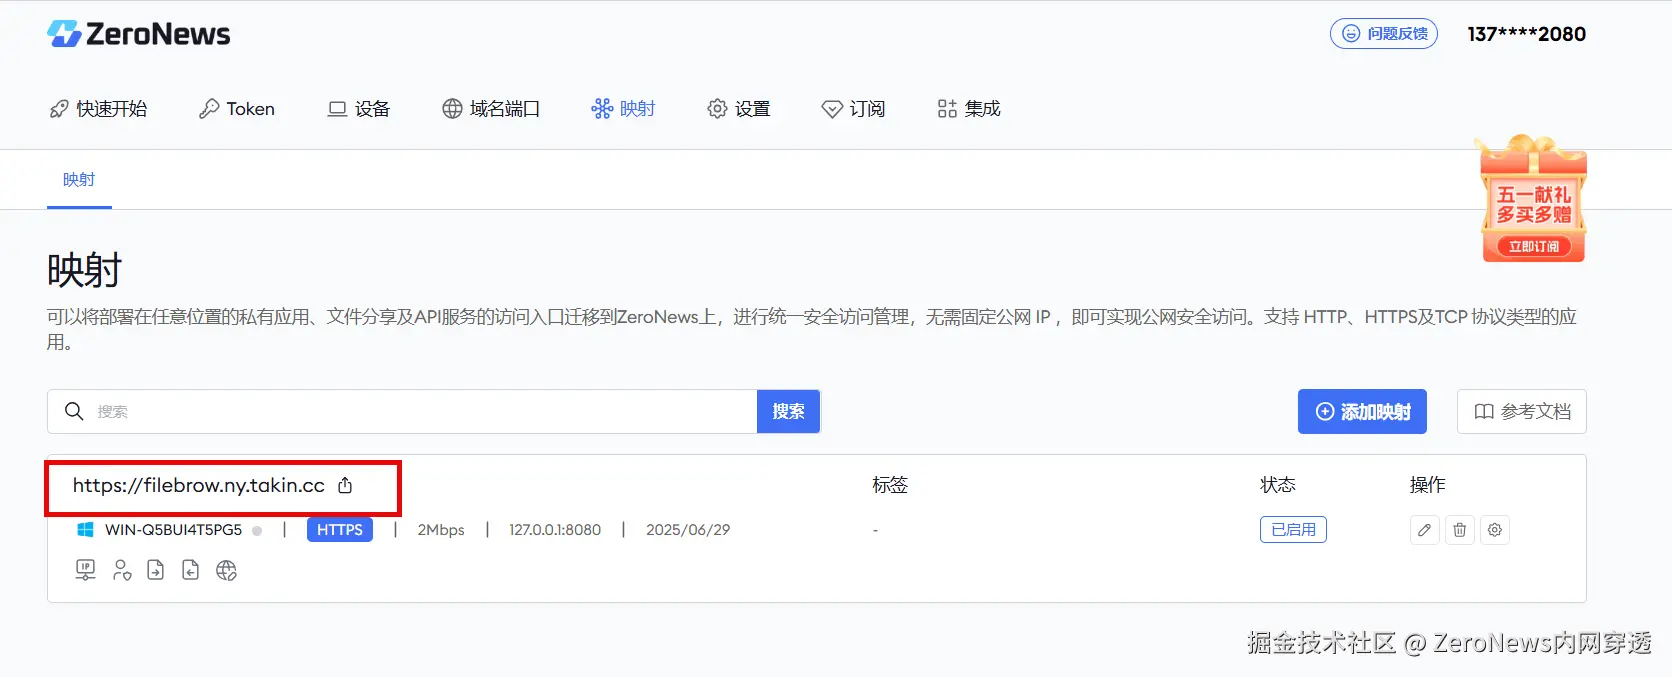The width and height of the screenshot is (1672, 677).
Task: Open the 设备 menu item
Action: [x=359, y=109]
